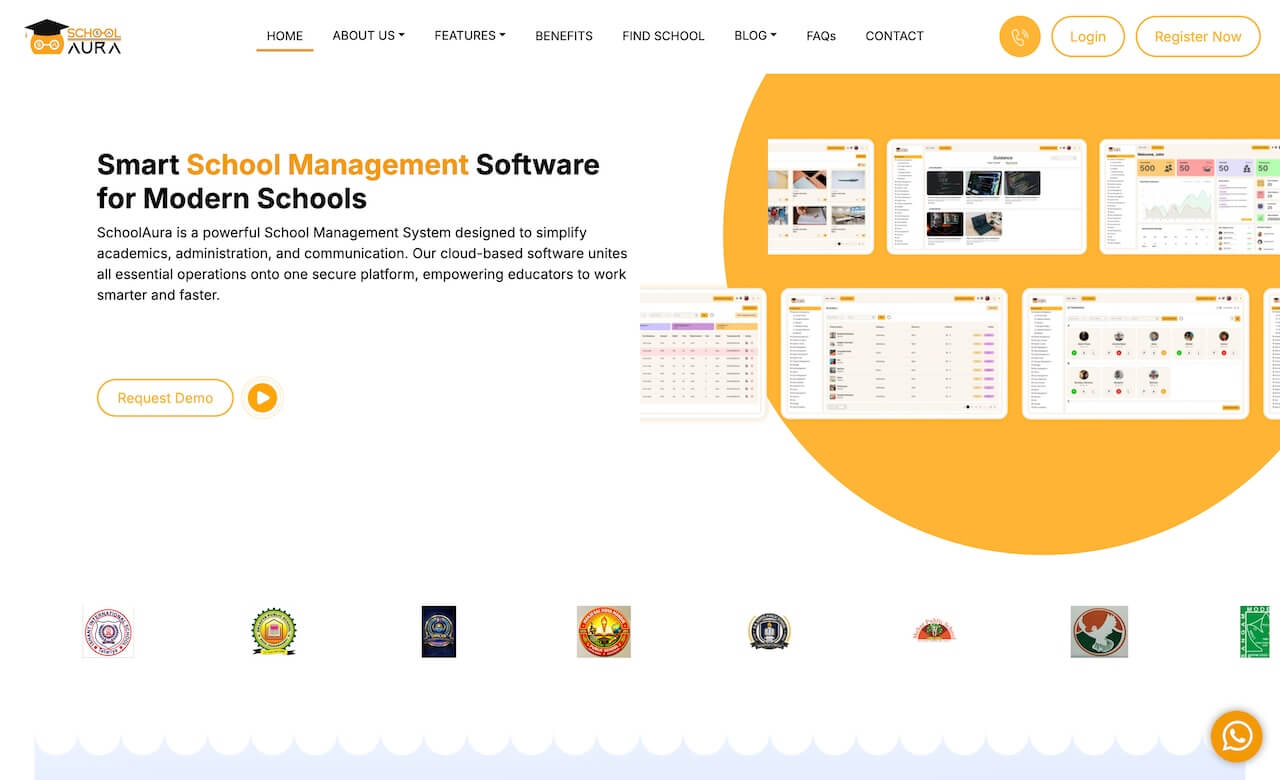The image size is (1280, 780).
Task: Select the first round red-blue school logo
Action: pos(108,632)
